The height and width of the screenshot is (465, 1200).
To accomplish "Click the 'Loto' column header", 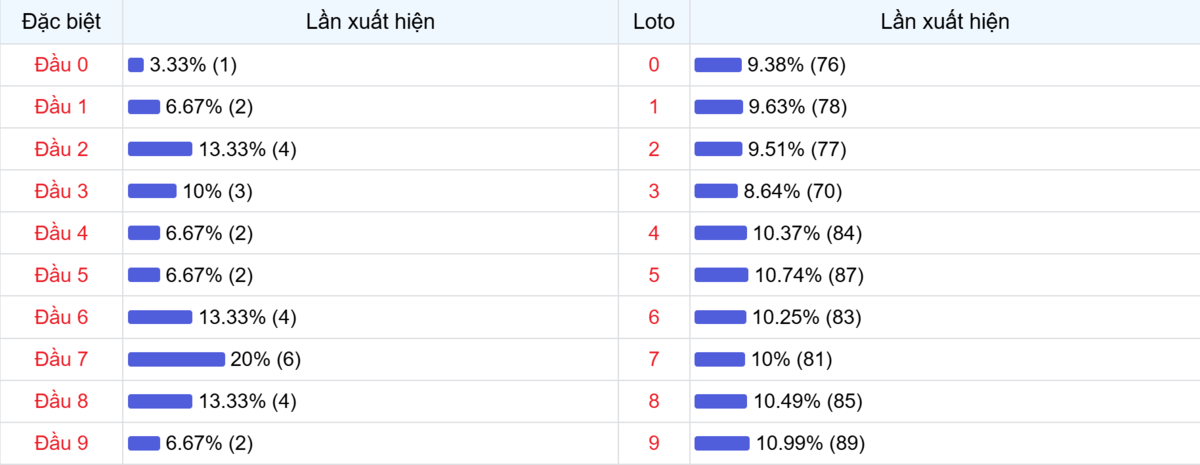I will 654,21.
